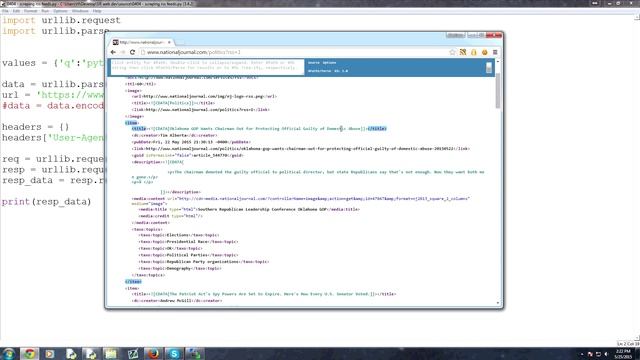640x360 pixels.
Task: Click the headers = {} line in IDLE
Action: (36, 127)
